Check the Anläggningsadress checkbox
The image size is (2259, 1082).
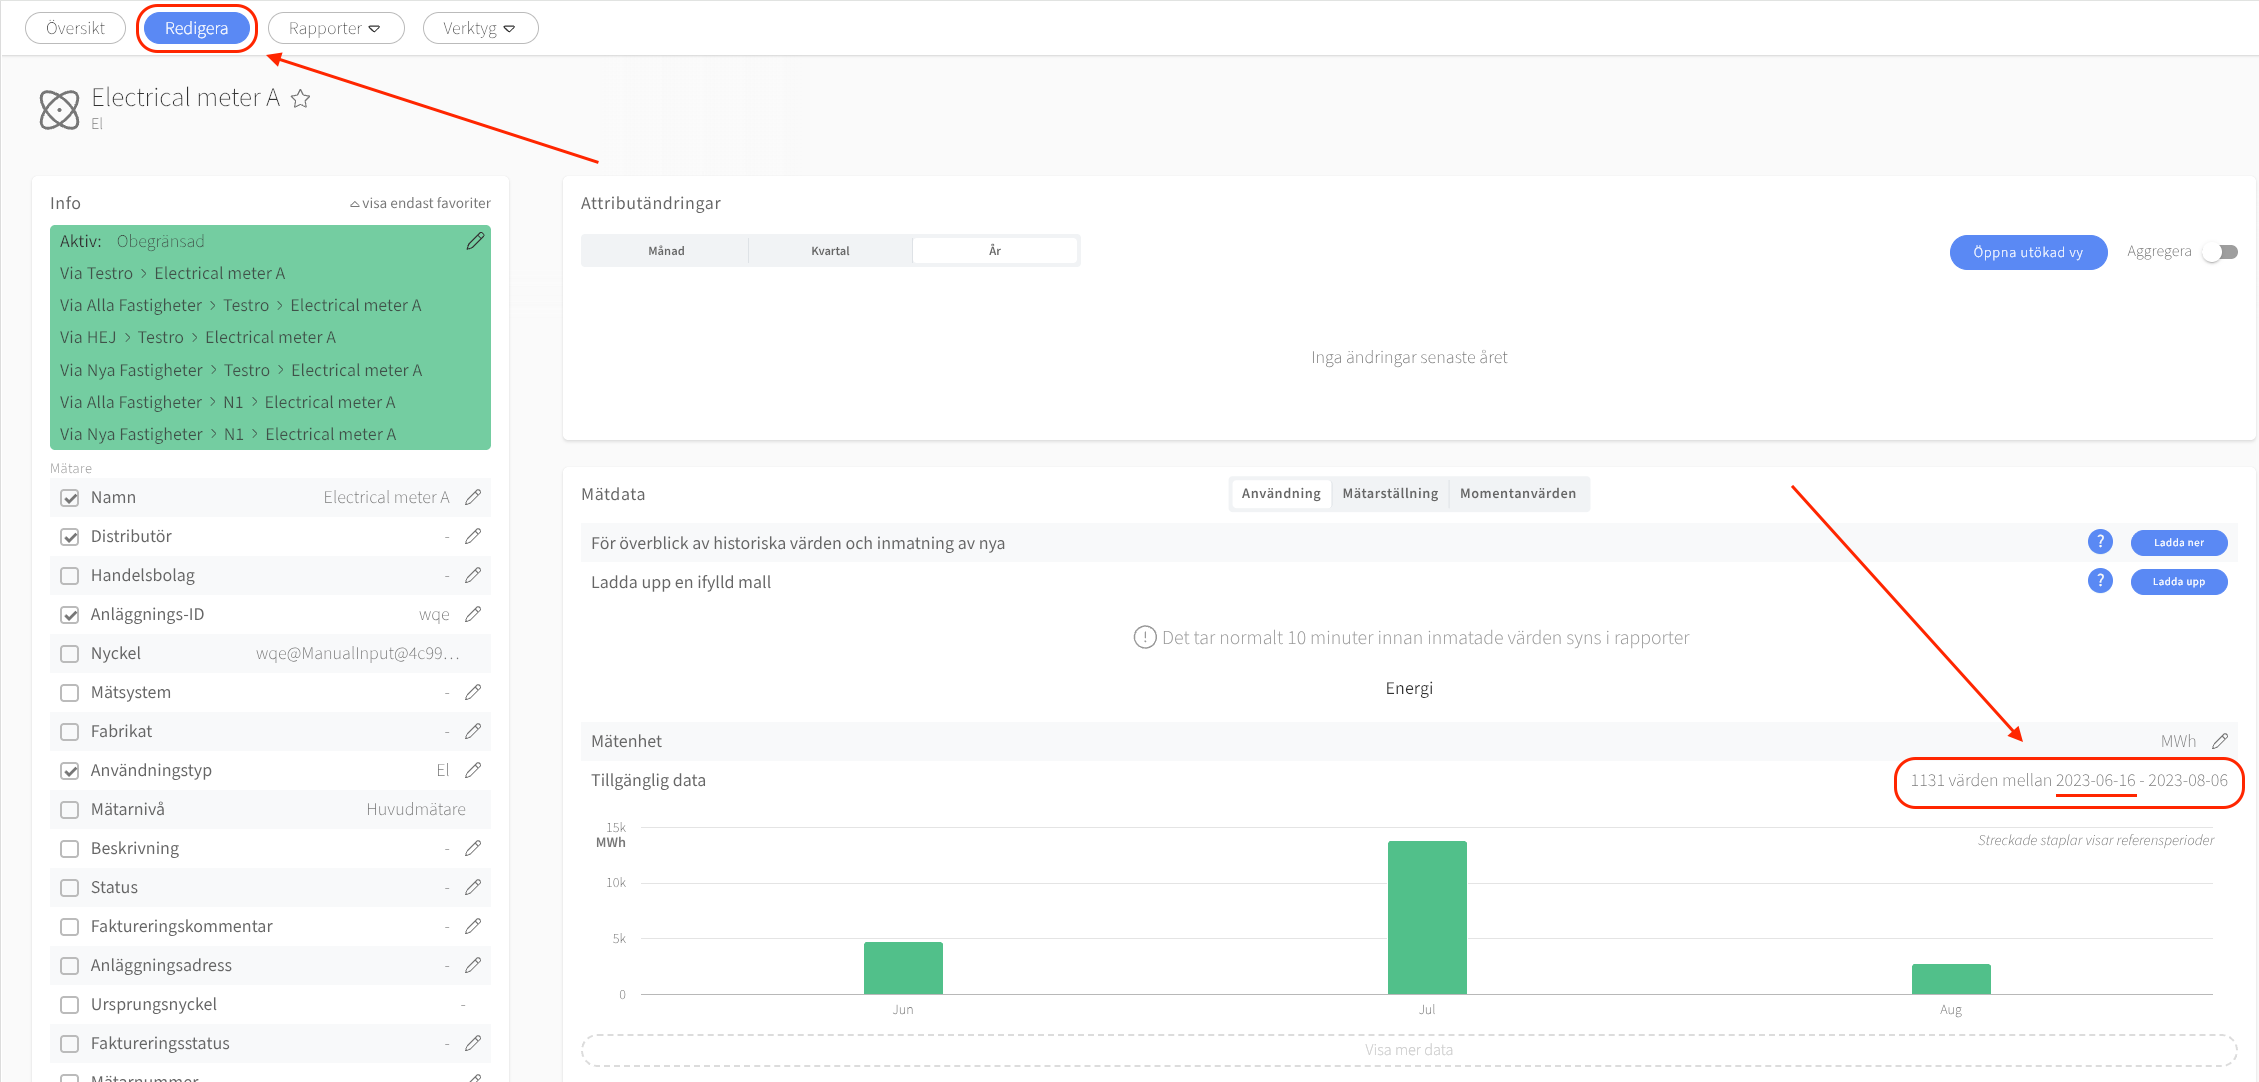click(70, 966)
